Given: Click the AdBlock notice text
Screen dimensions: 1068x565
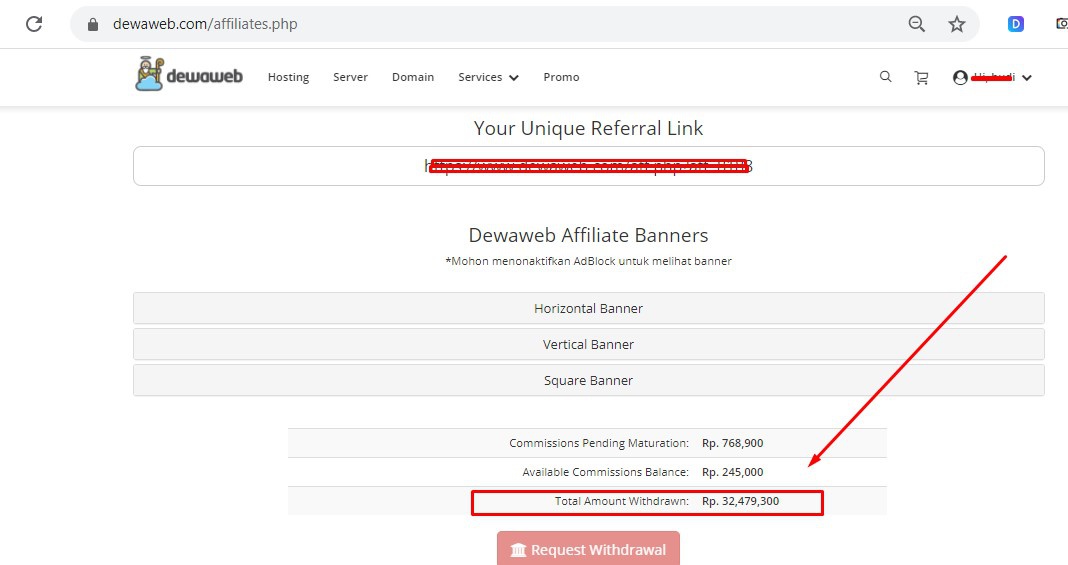Looking at the screenshot, I should coord(588,261).
